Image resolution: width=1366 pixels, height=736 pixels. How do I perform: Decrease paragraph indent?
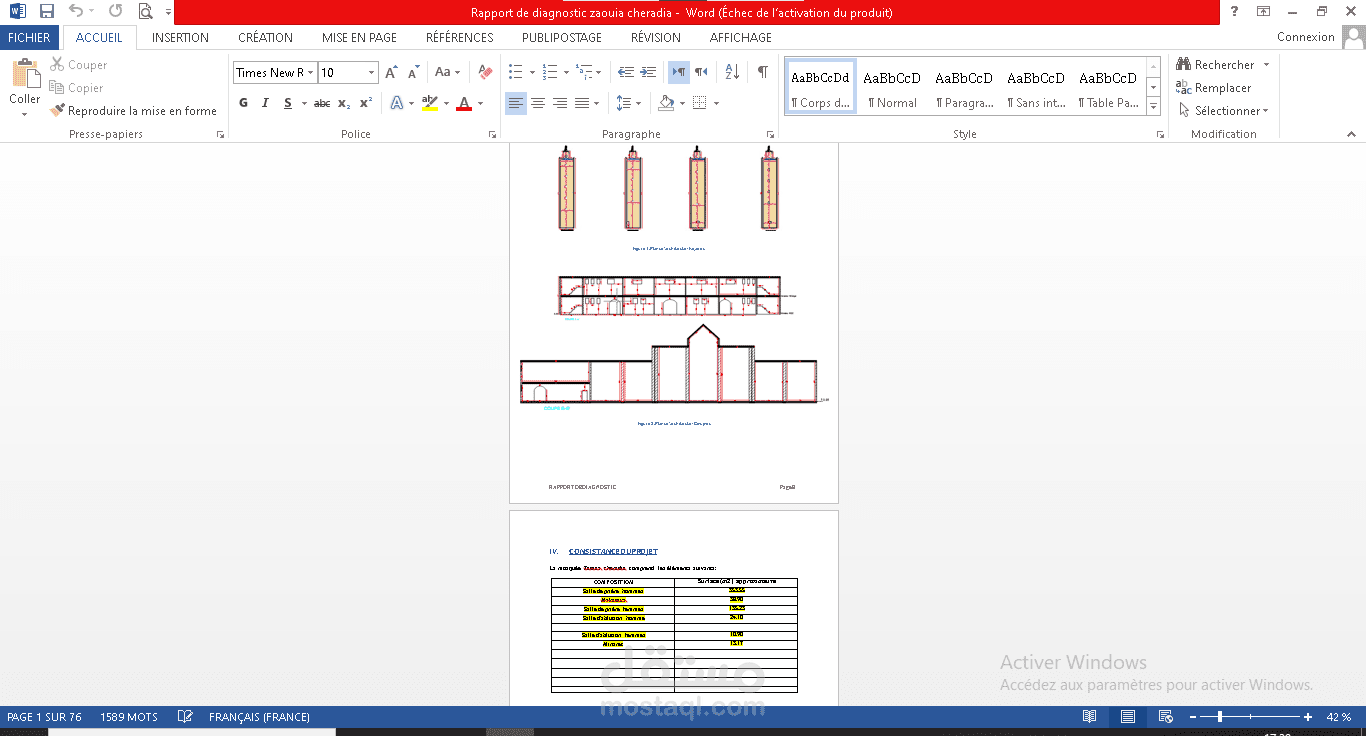(626, 73)
